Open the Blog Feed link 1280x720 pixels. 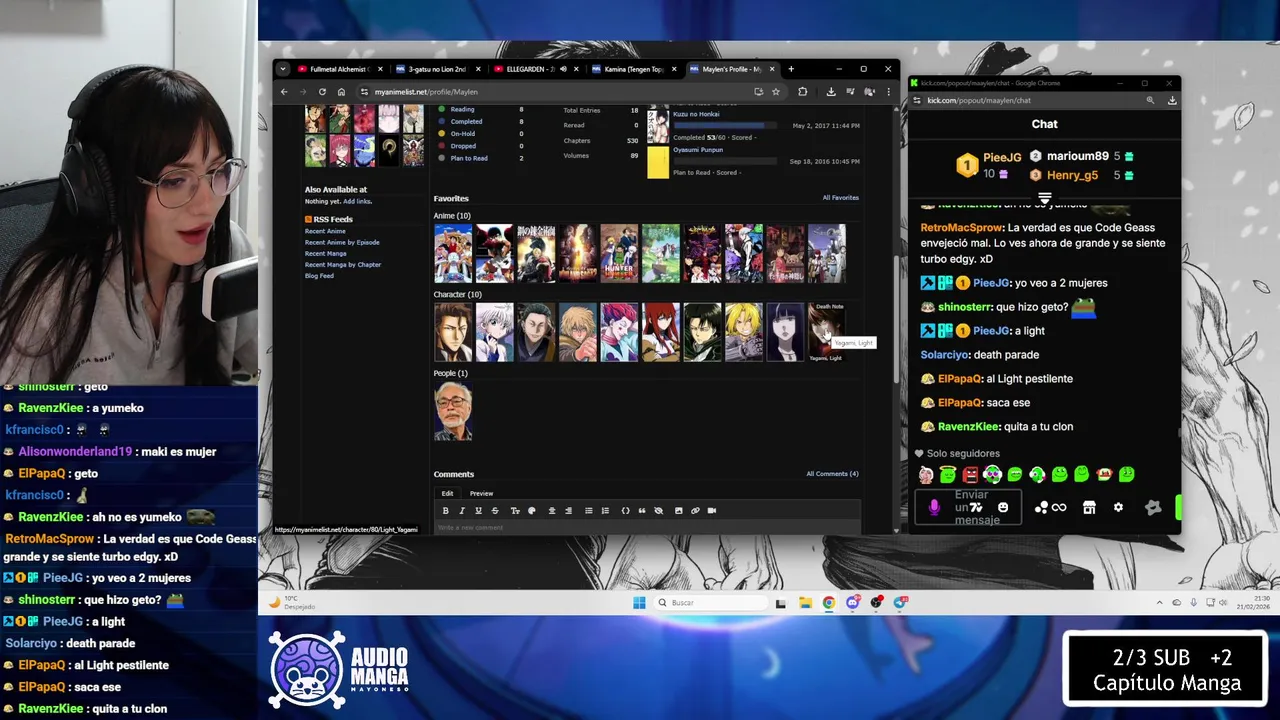pos(319,275)
